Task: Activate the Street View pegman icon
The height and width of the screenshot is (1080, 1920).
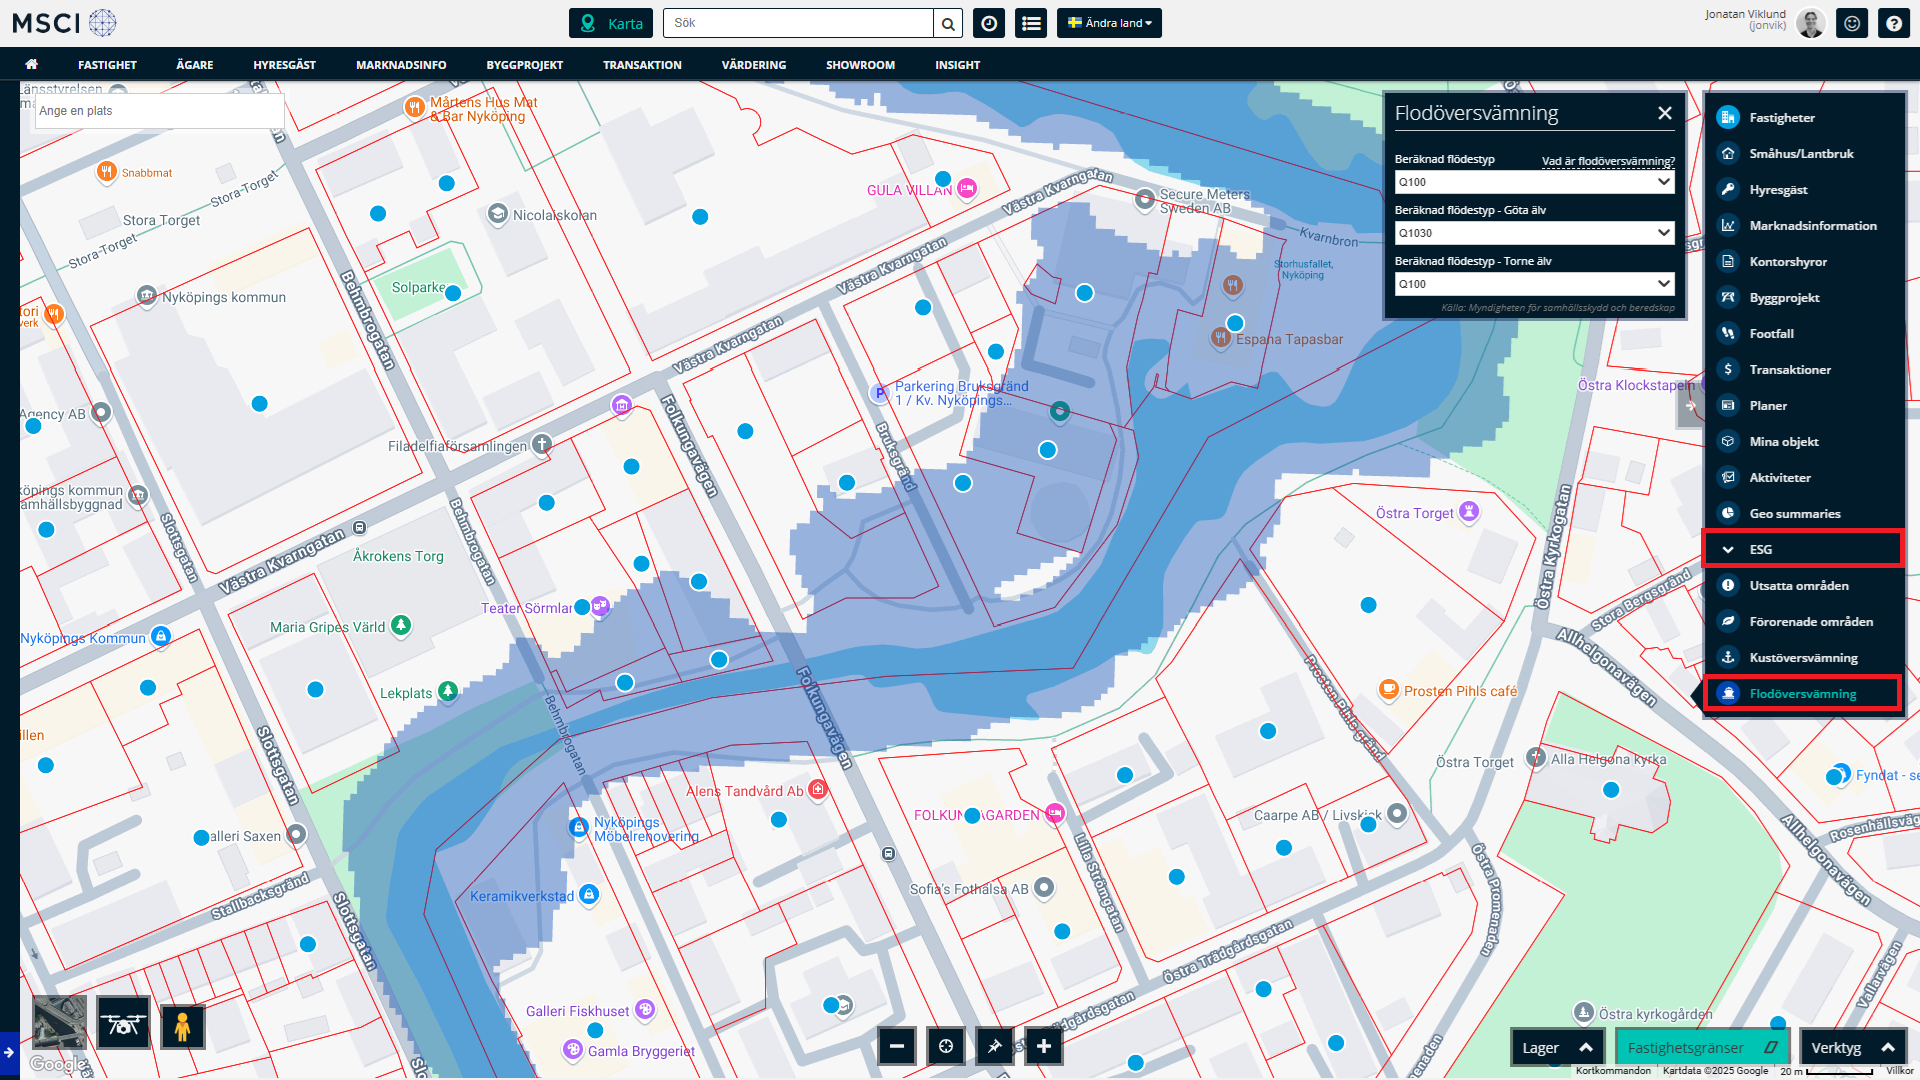Action: 182,1026
